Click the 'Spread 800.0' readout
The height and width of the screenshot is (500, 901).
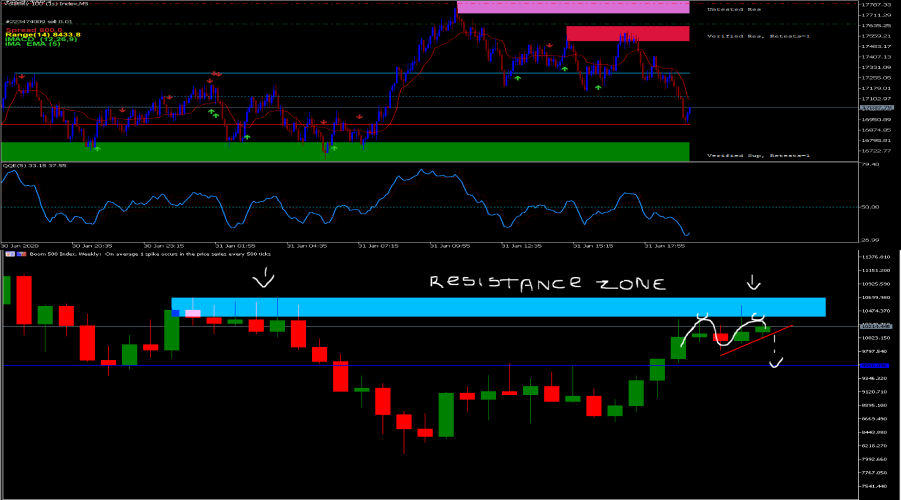coord(34,30)
